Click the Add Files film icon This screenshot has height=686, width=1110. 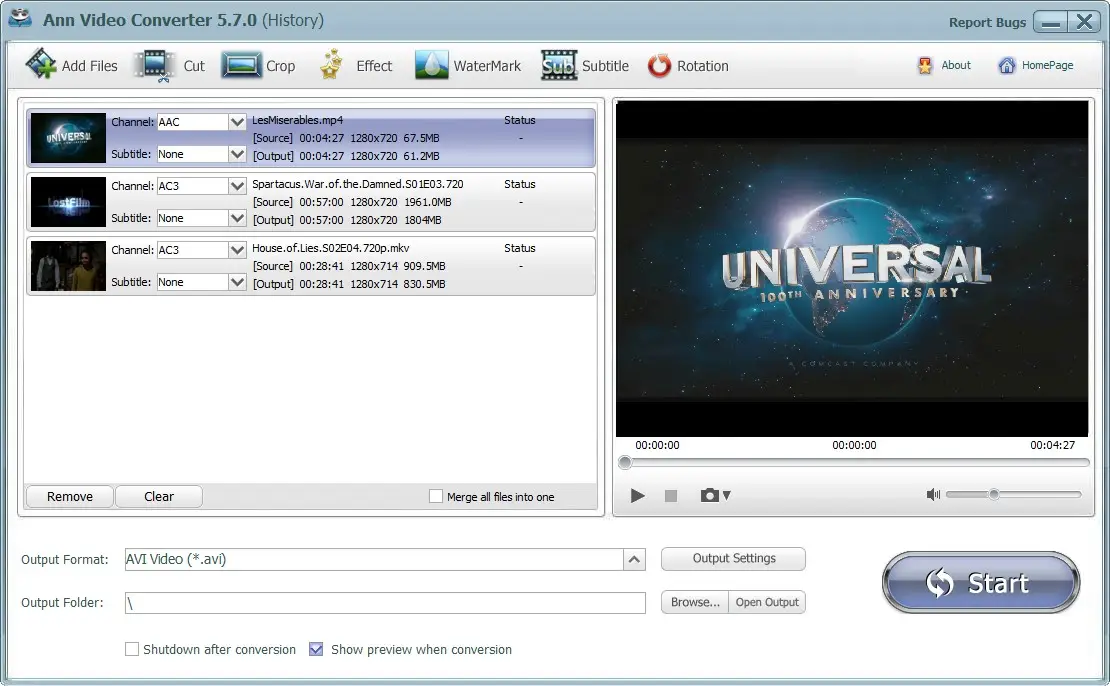(x=41, y=64)
